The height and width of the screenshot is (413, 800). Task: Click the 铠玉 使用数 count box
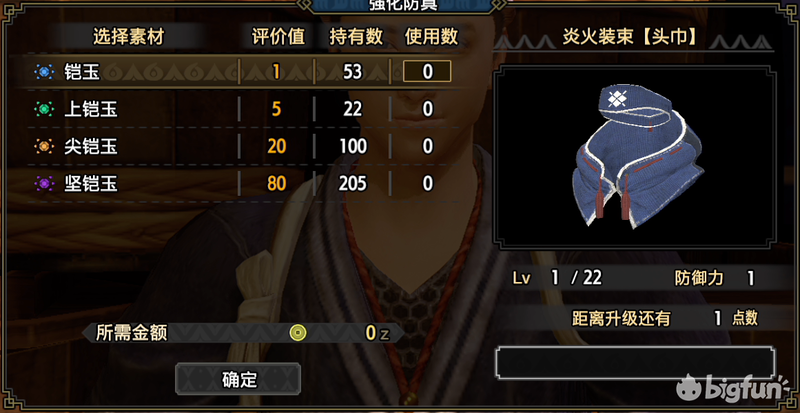(427, 71)
